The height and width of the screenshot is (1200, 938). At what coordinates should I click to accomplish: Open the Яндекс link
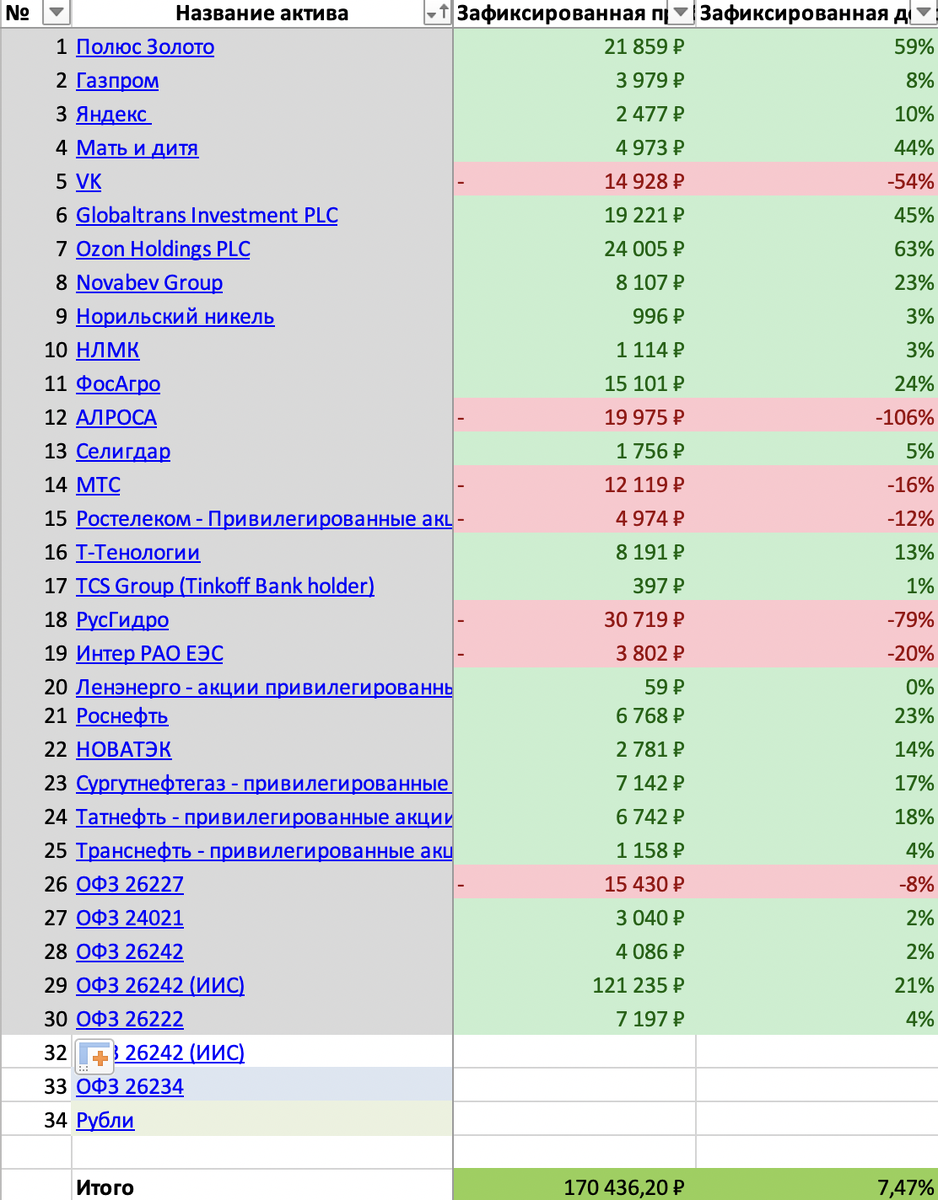pos(113,114)
